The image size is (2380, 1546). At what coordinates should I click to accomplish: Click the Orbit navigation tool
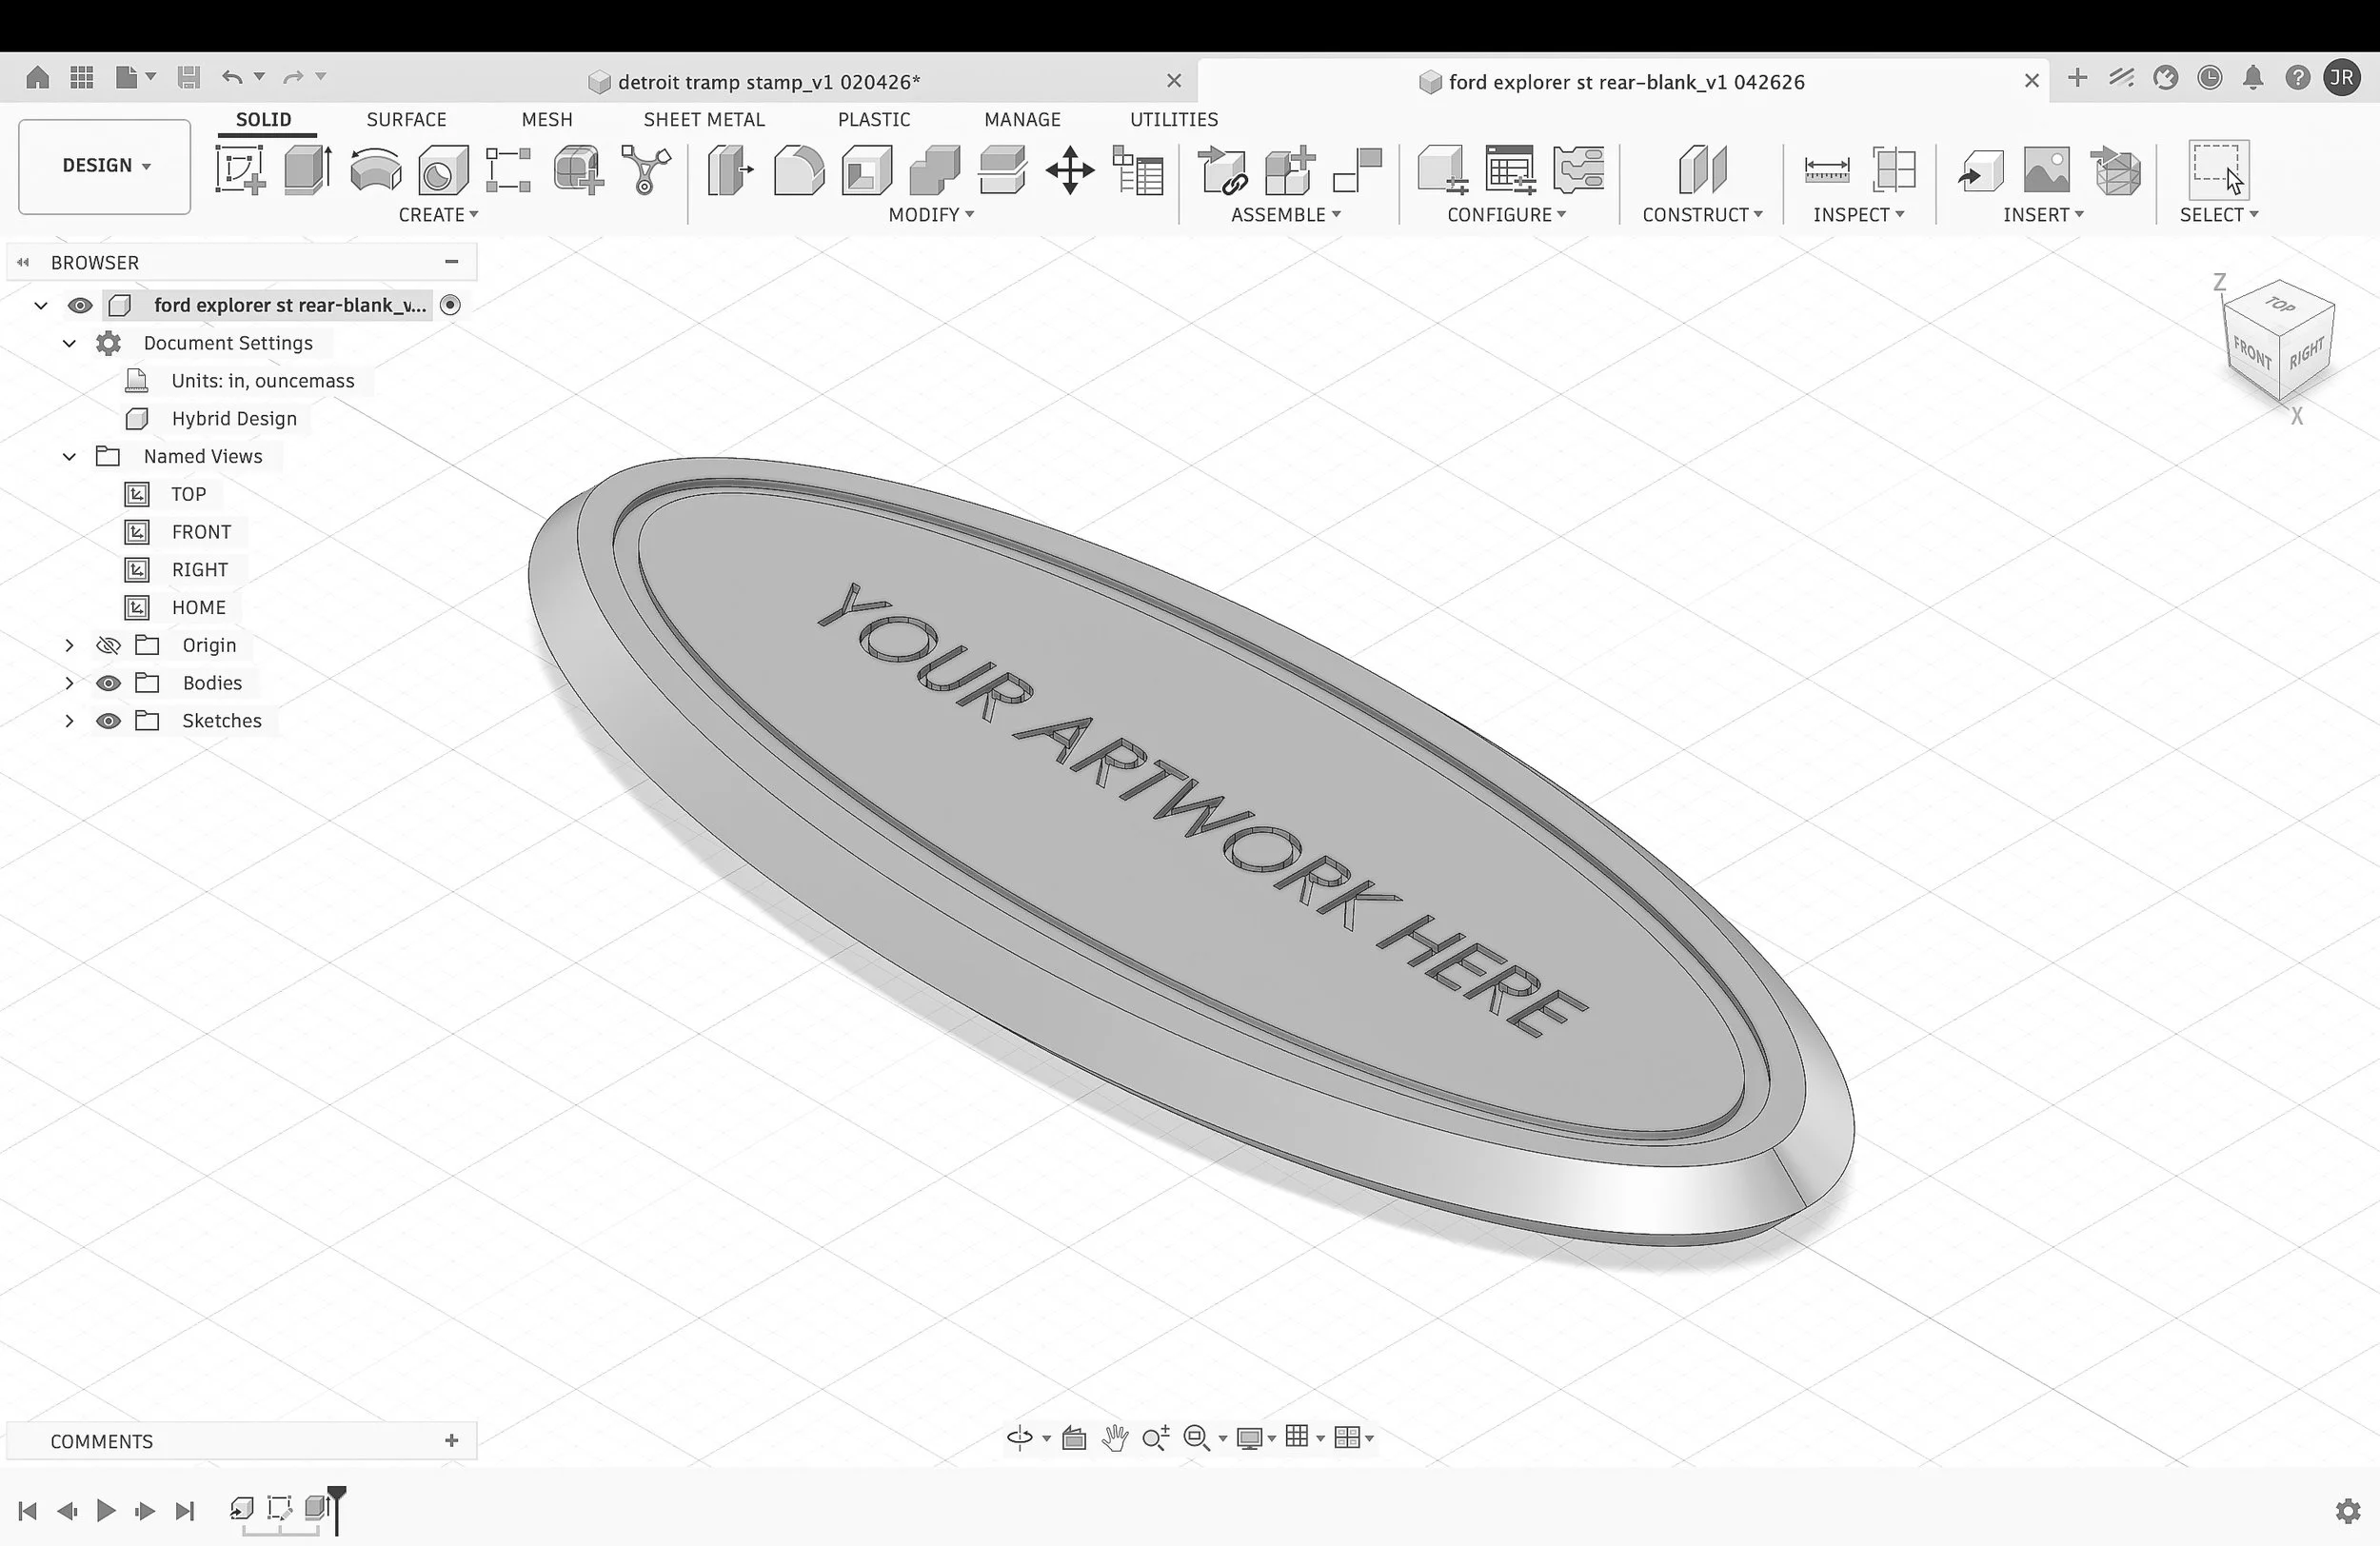pos(1019,1438)
